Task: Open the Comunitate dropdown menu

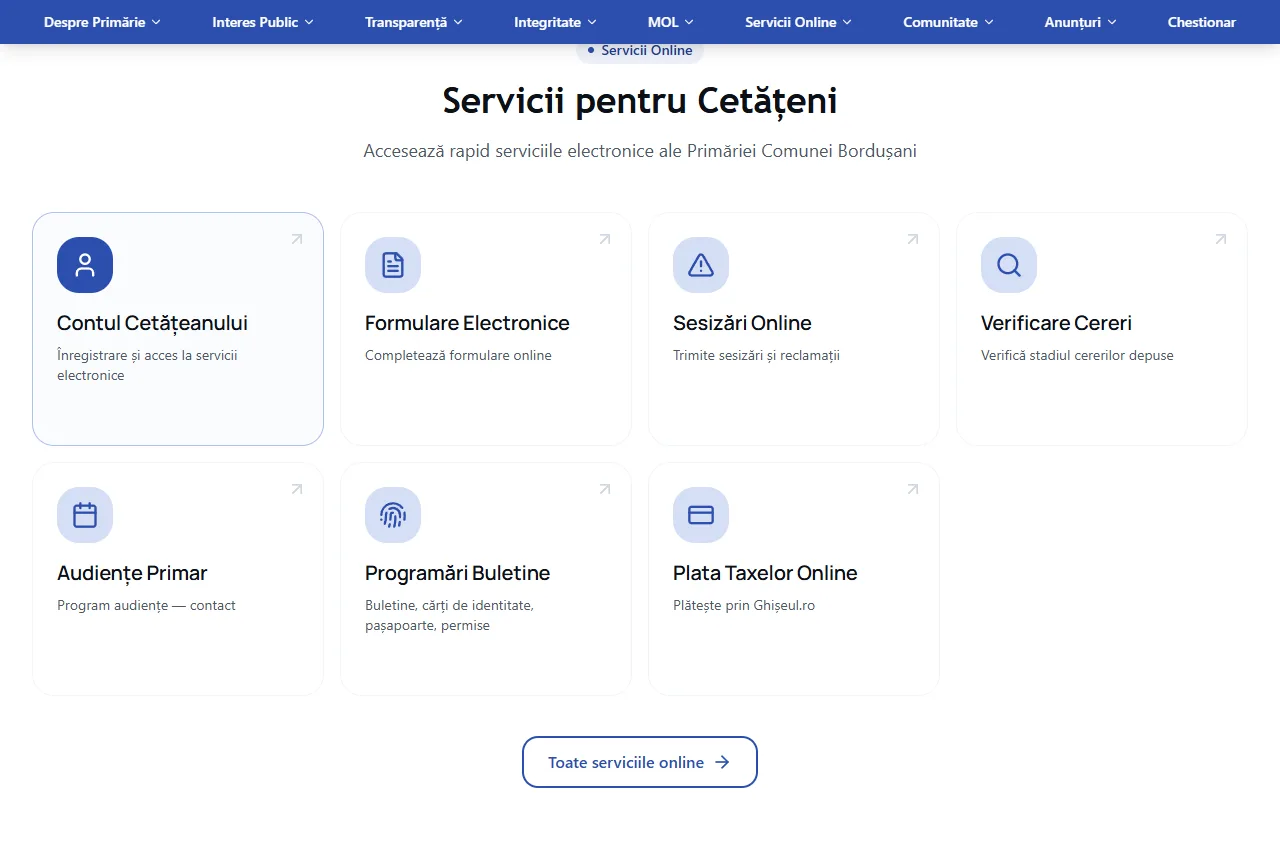Action: point(948,22)
